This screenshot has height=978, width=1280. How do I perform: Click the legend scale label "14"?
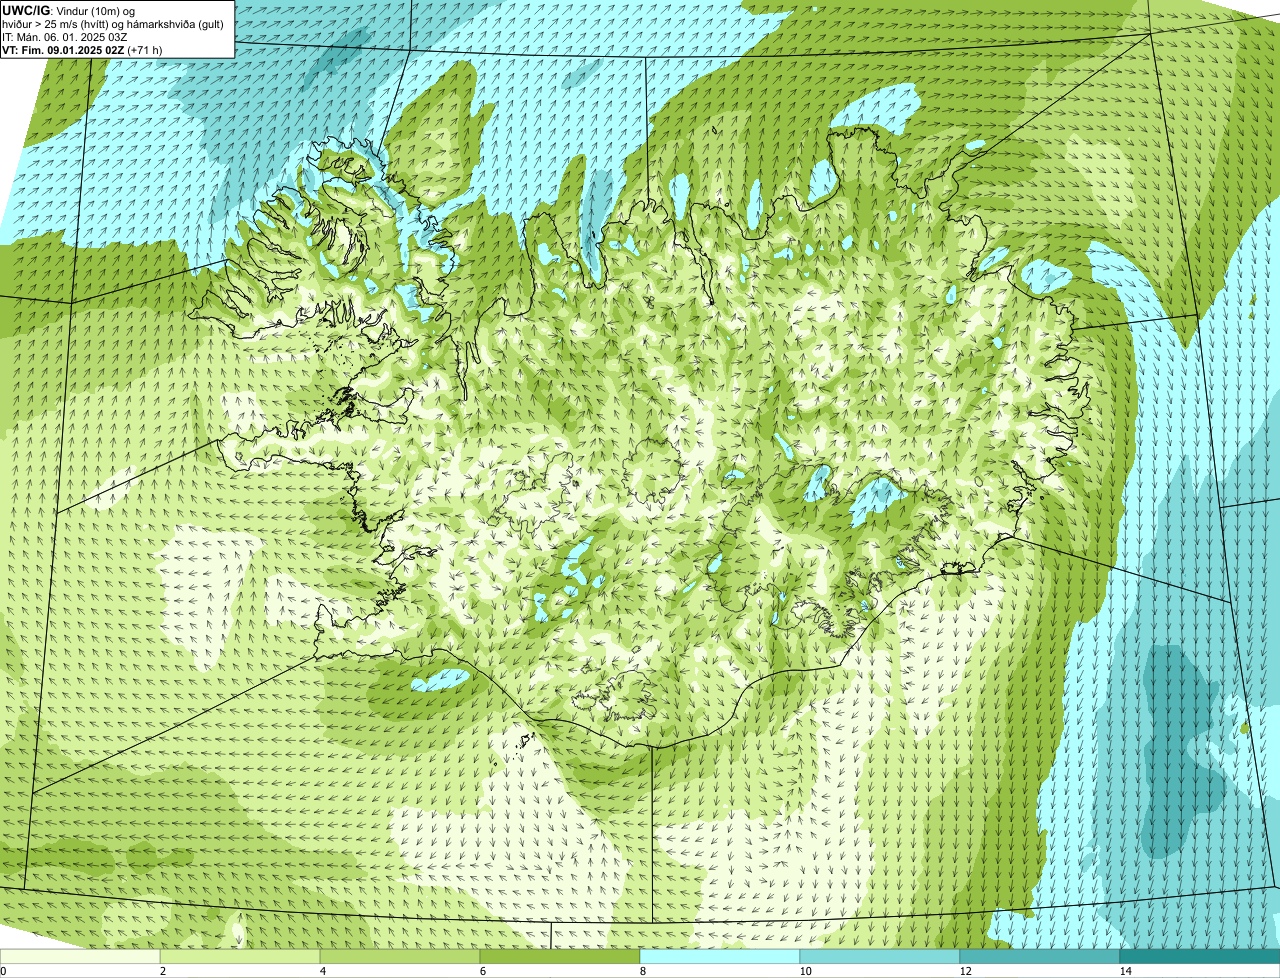[x=1125, y=971]
